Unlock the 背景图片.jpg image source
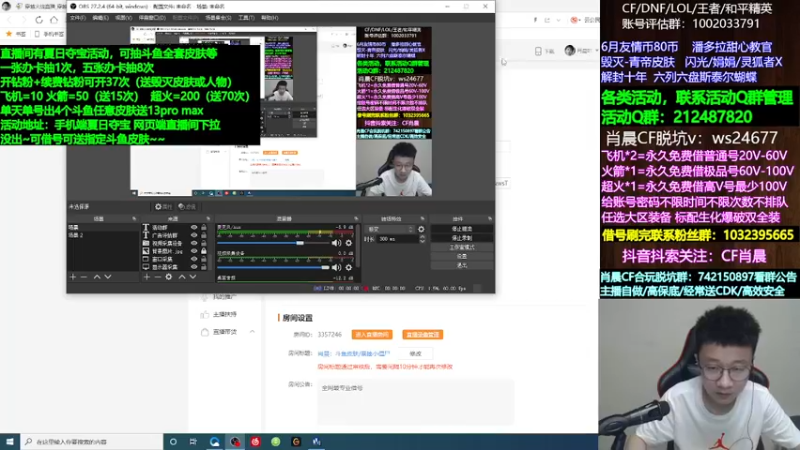800x450 pixels. (x=204, y=251)
